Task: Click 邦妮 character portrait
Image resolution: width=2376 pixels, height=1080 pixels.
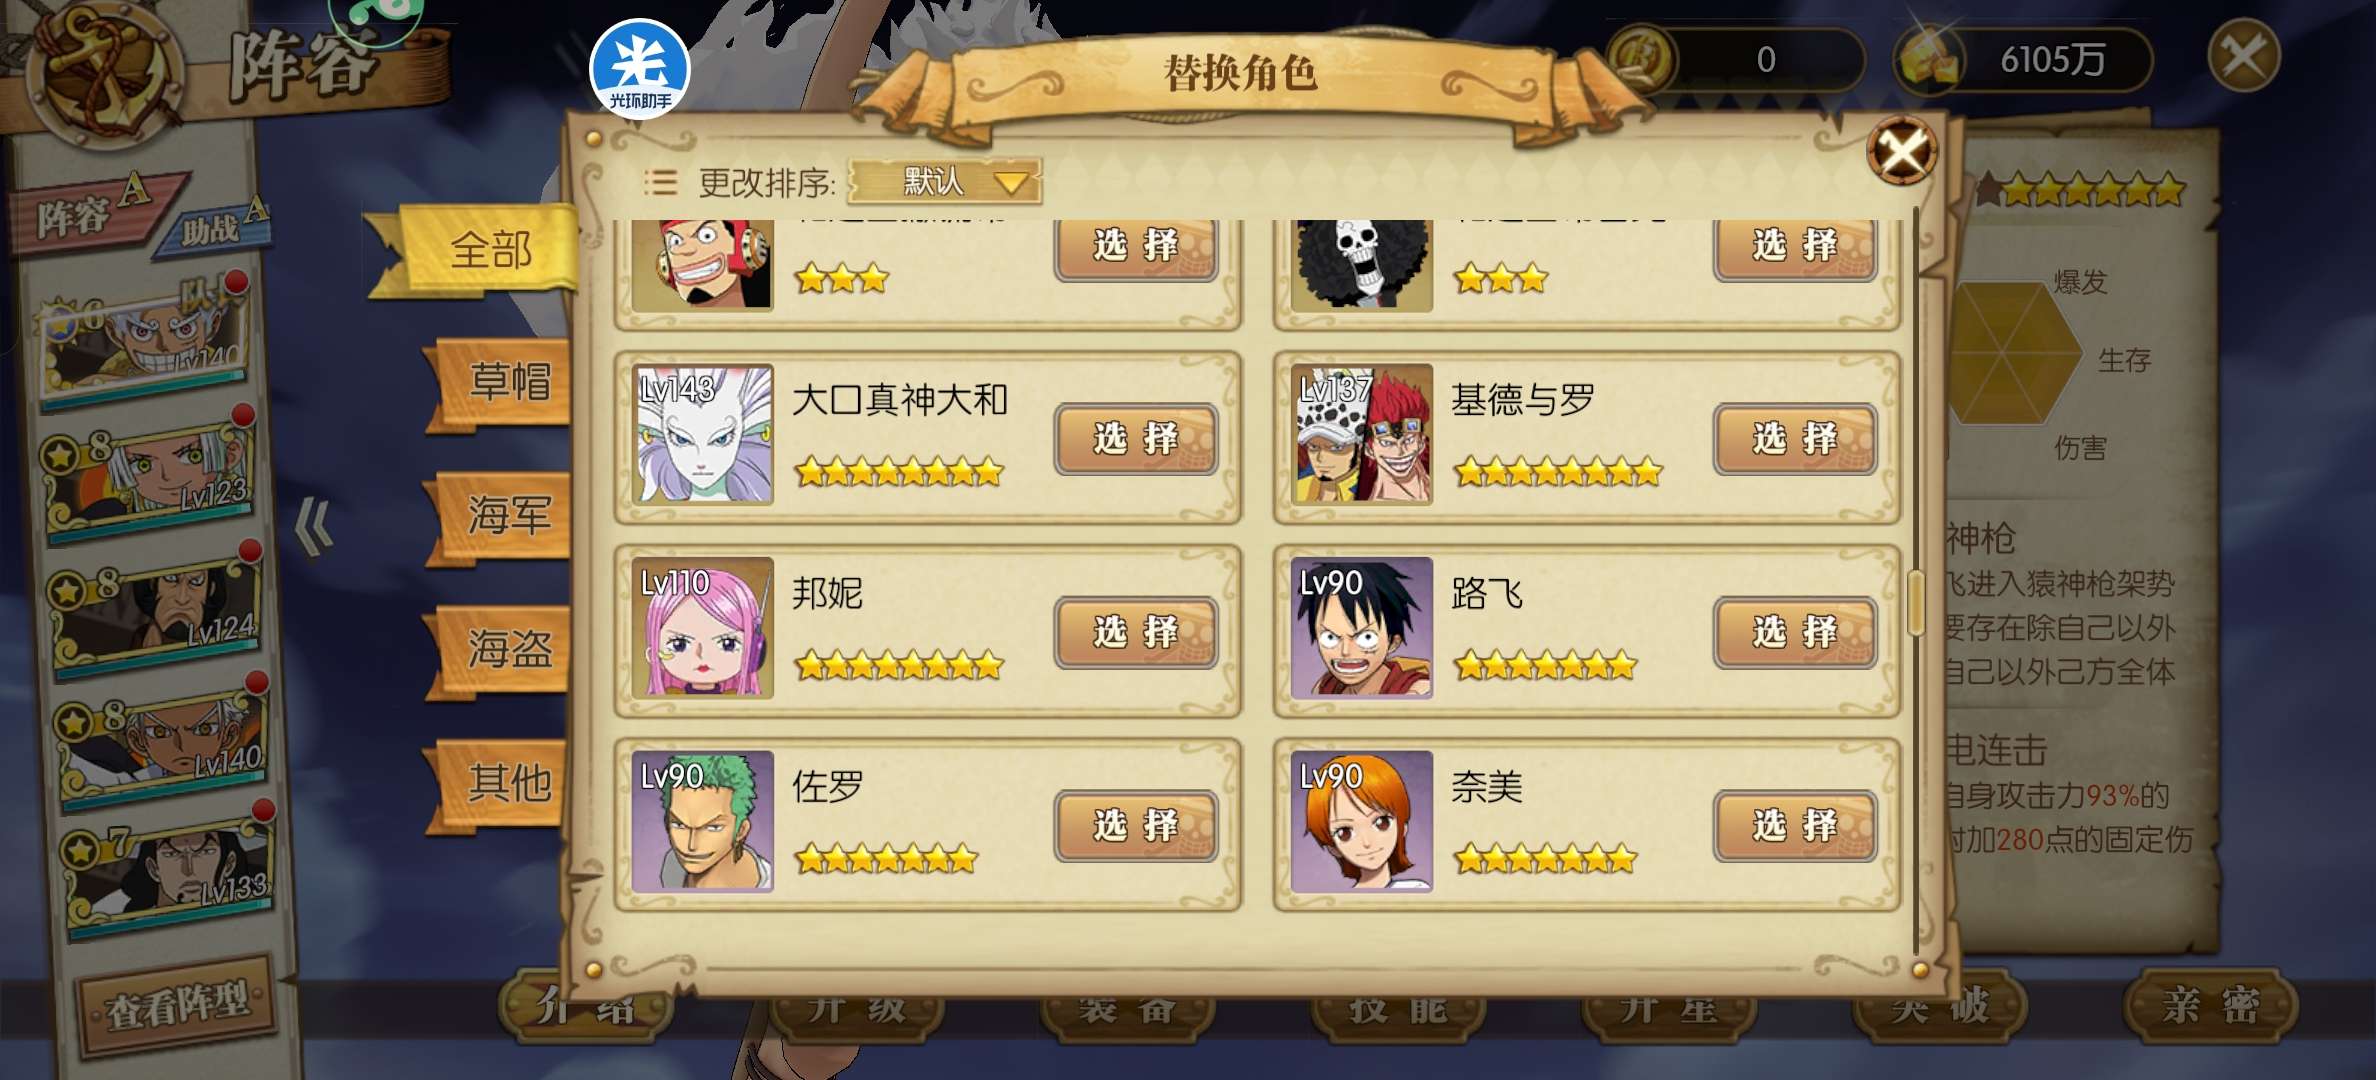Action: pos(703,627)
